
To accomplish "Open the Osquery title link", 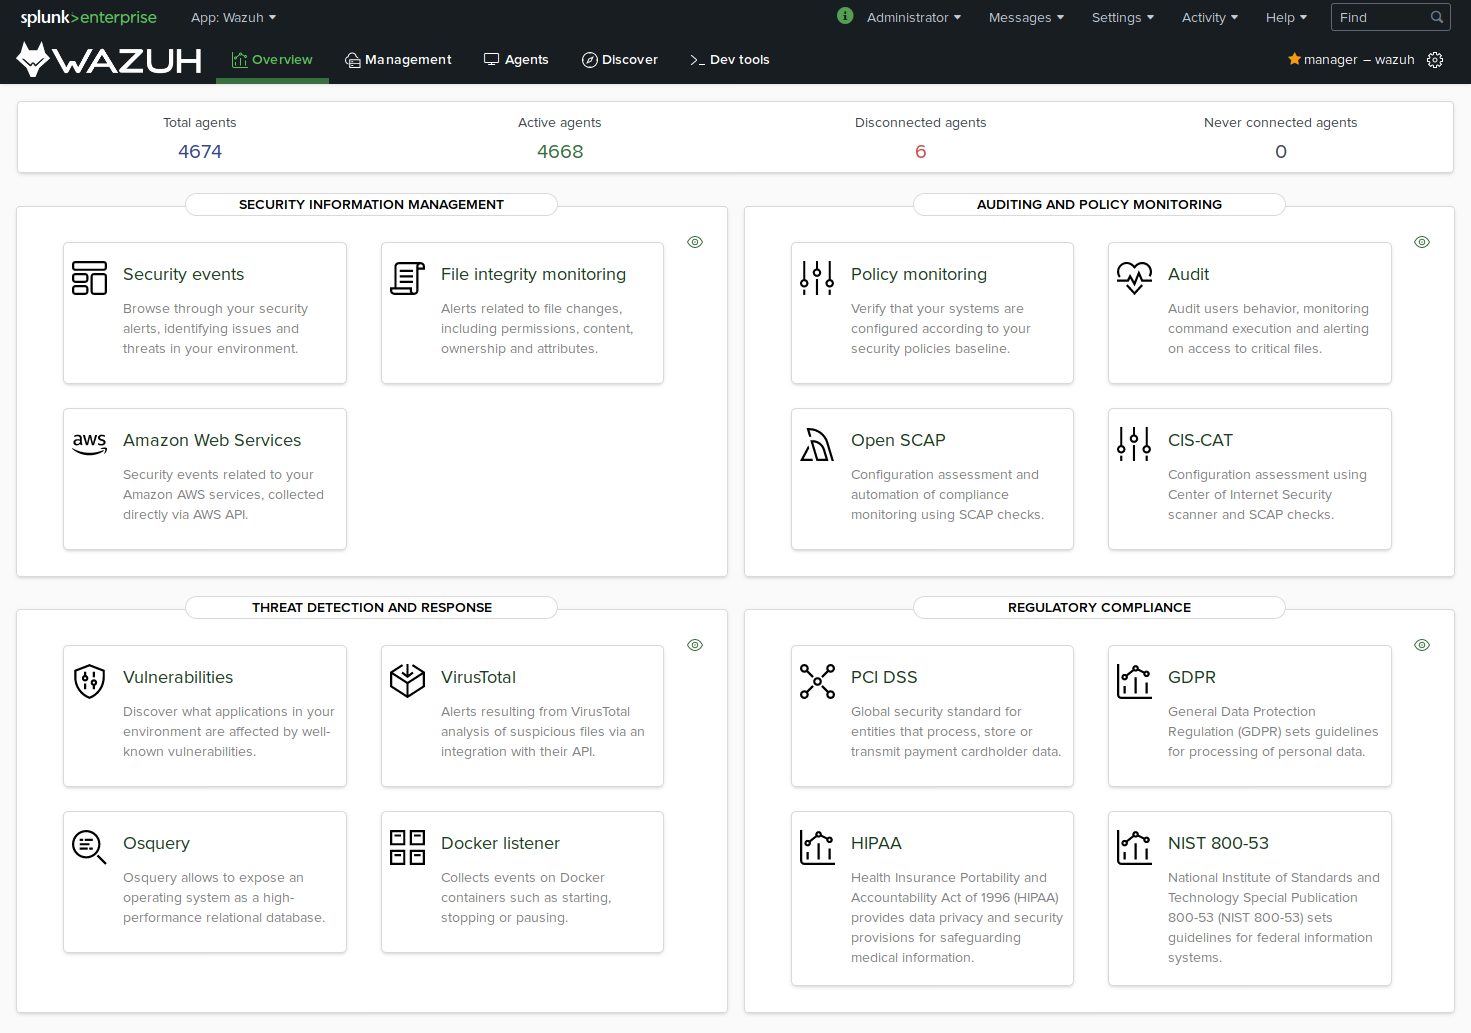I will 156,843.
